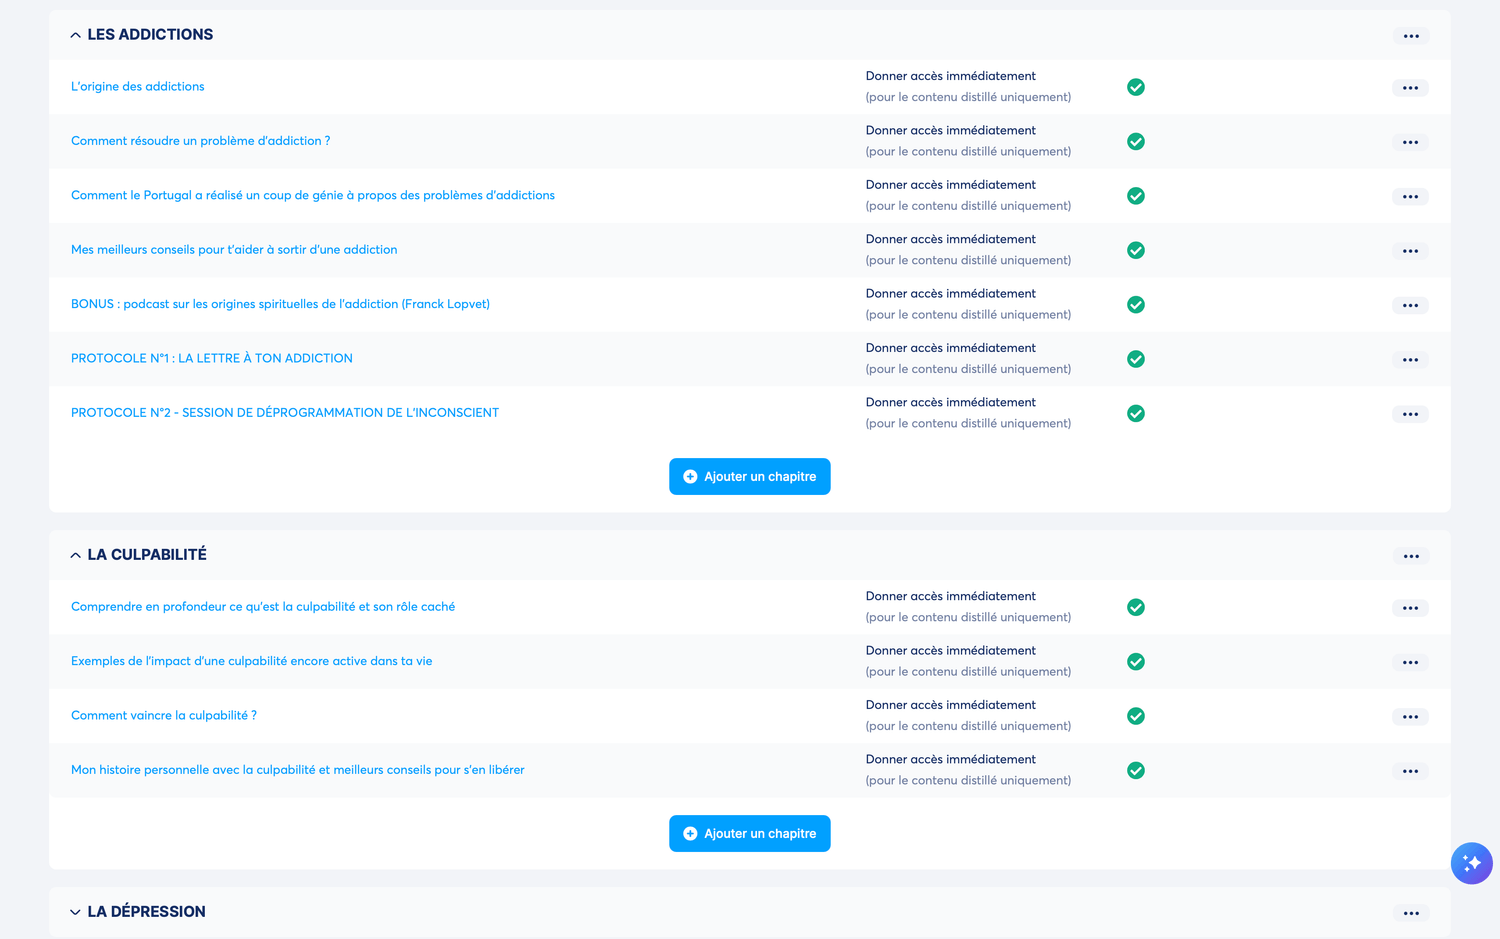Screen dimensions: 1500x939
Task: Click the LES ADDICTIONS section title
Action: (150, 35)
